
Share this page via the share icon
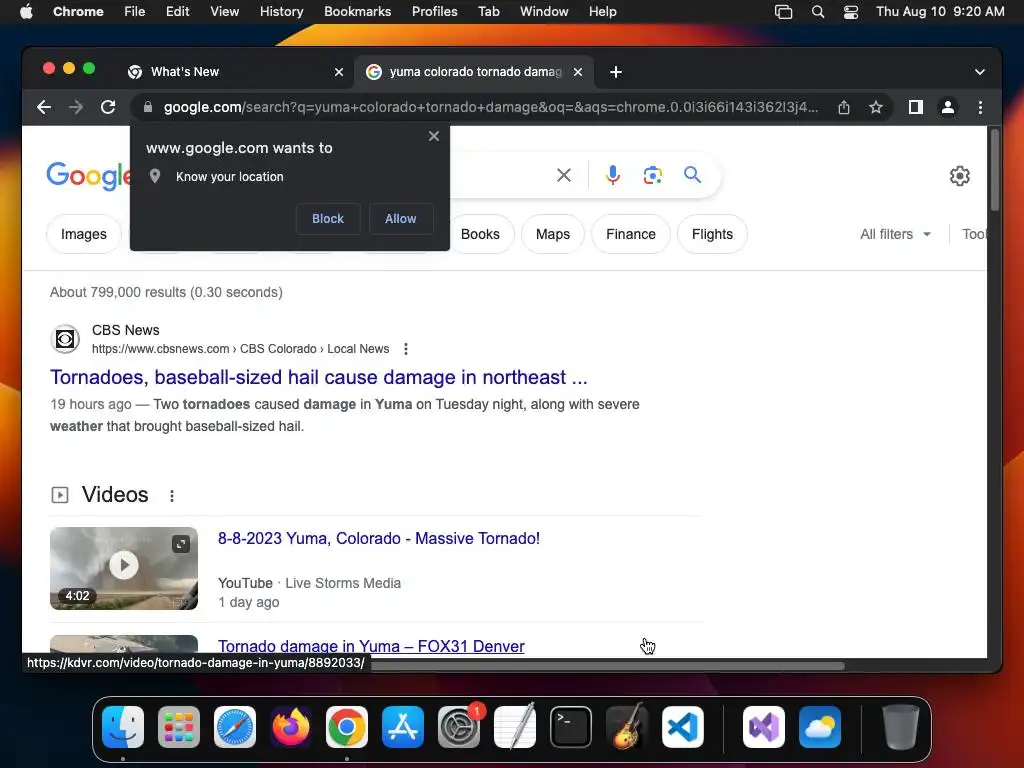click(844, 107)
